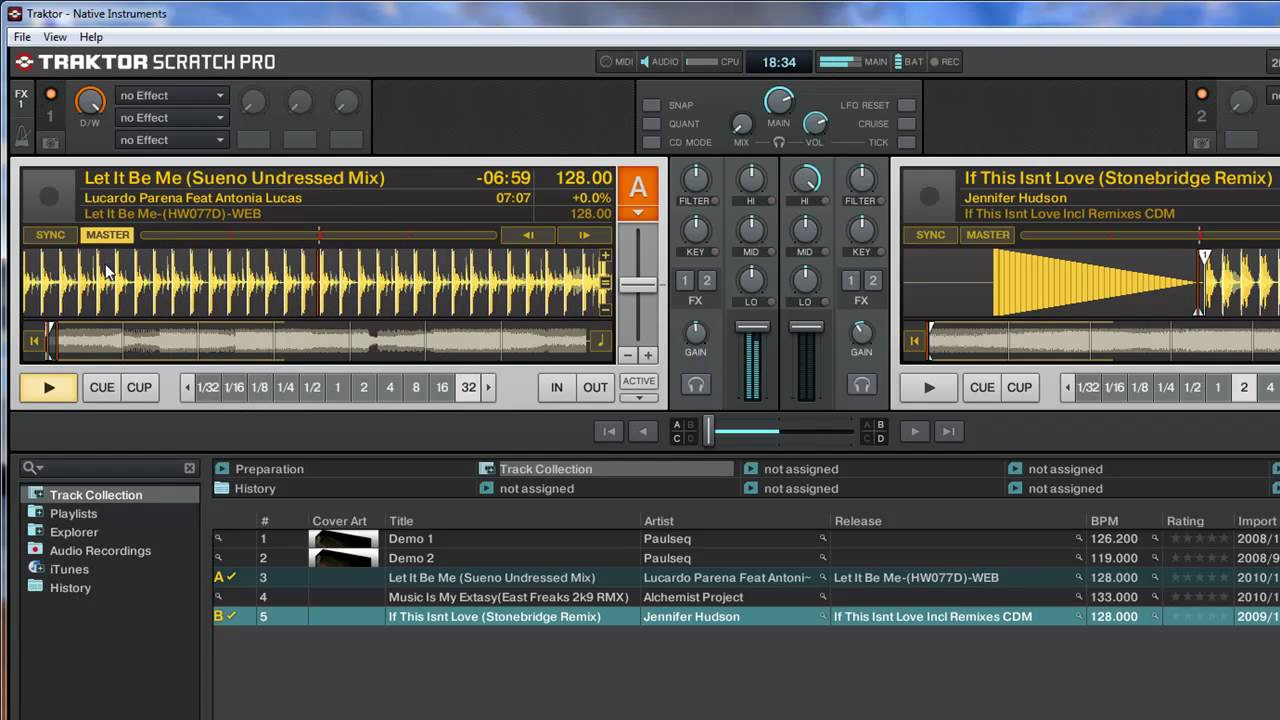Click the plus button under Deck A pitch fader

pos(647,355)
